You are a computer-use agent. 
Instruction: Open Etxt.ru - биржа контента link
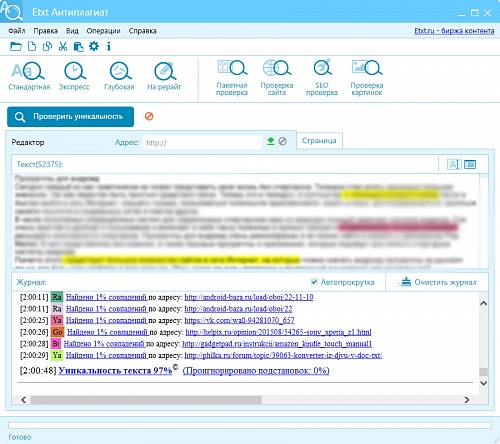click(454, 31)
